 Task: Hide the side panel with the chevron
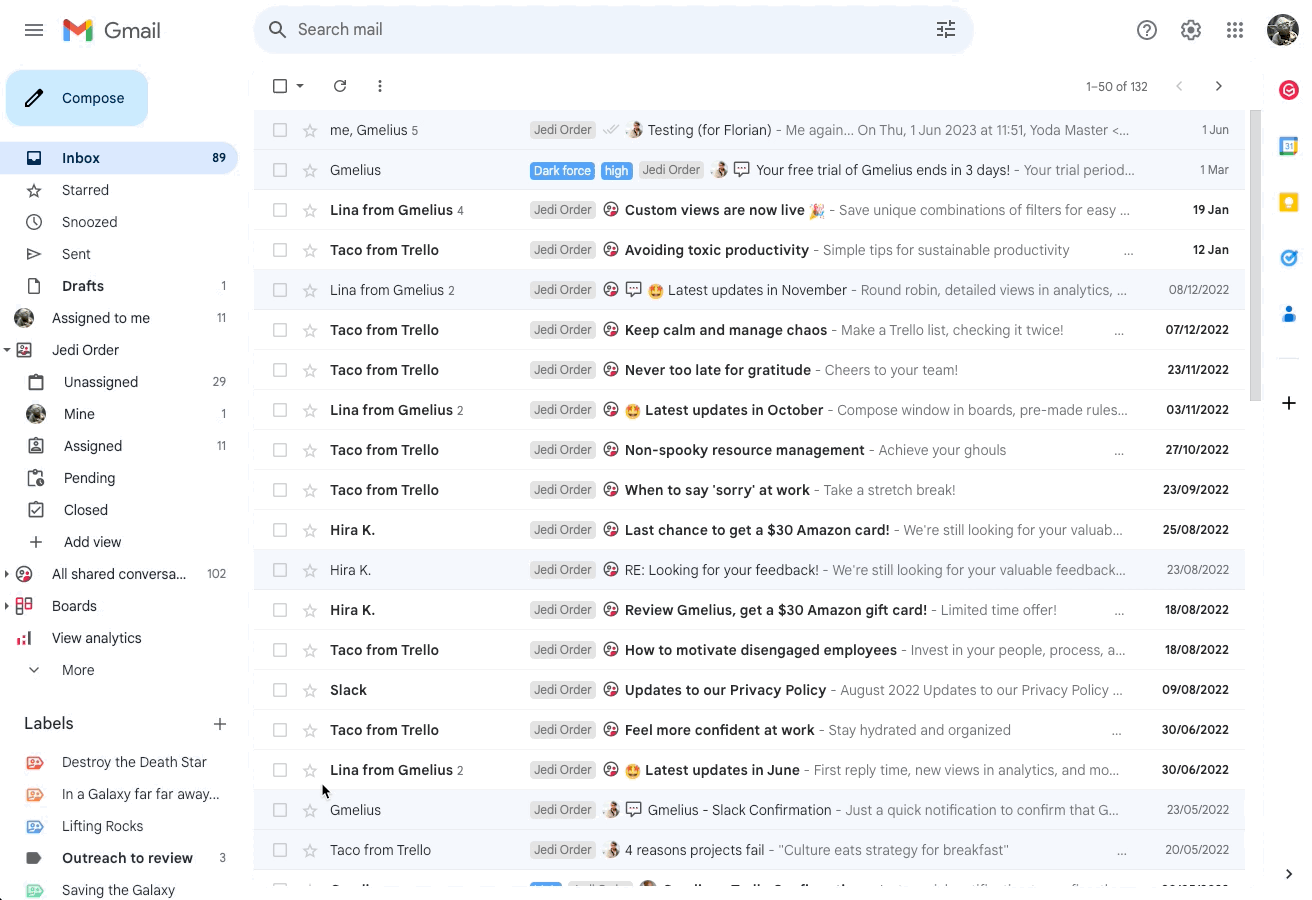1289,874
